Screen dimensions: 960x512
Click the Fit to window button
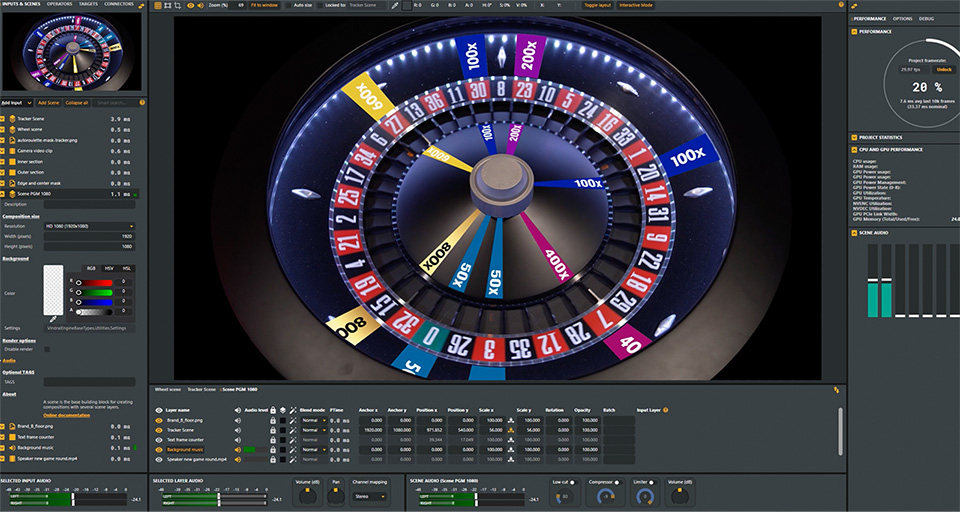pos(264,5)
